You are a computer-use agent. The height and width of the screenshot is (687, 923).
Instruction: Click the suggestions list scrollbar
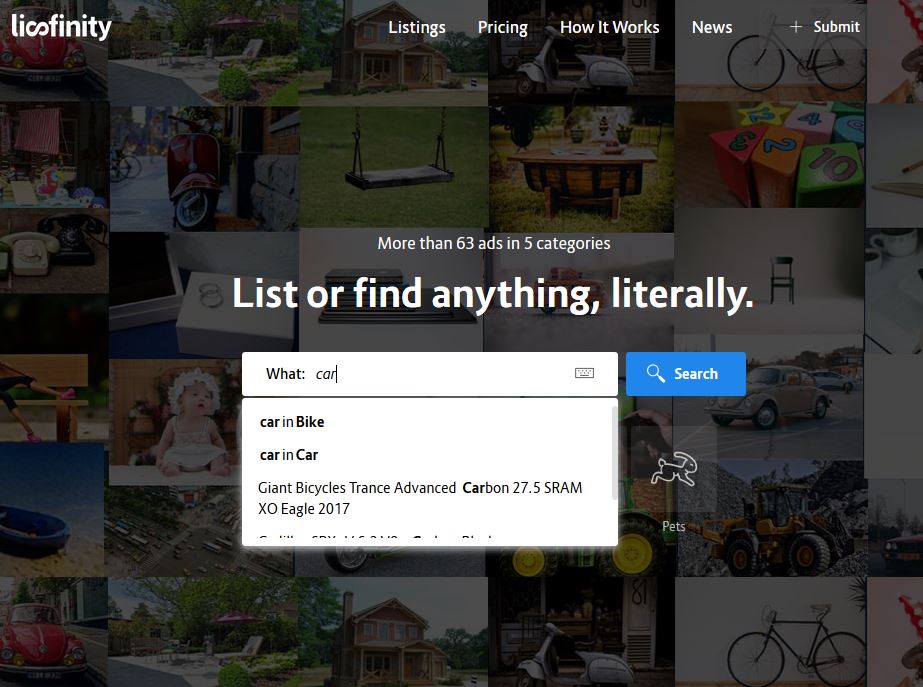pyautogui.click(x=615, y=453)
